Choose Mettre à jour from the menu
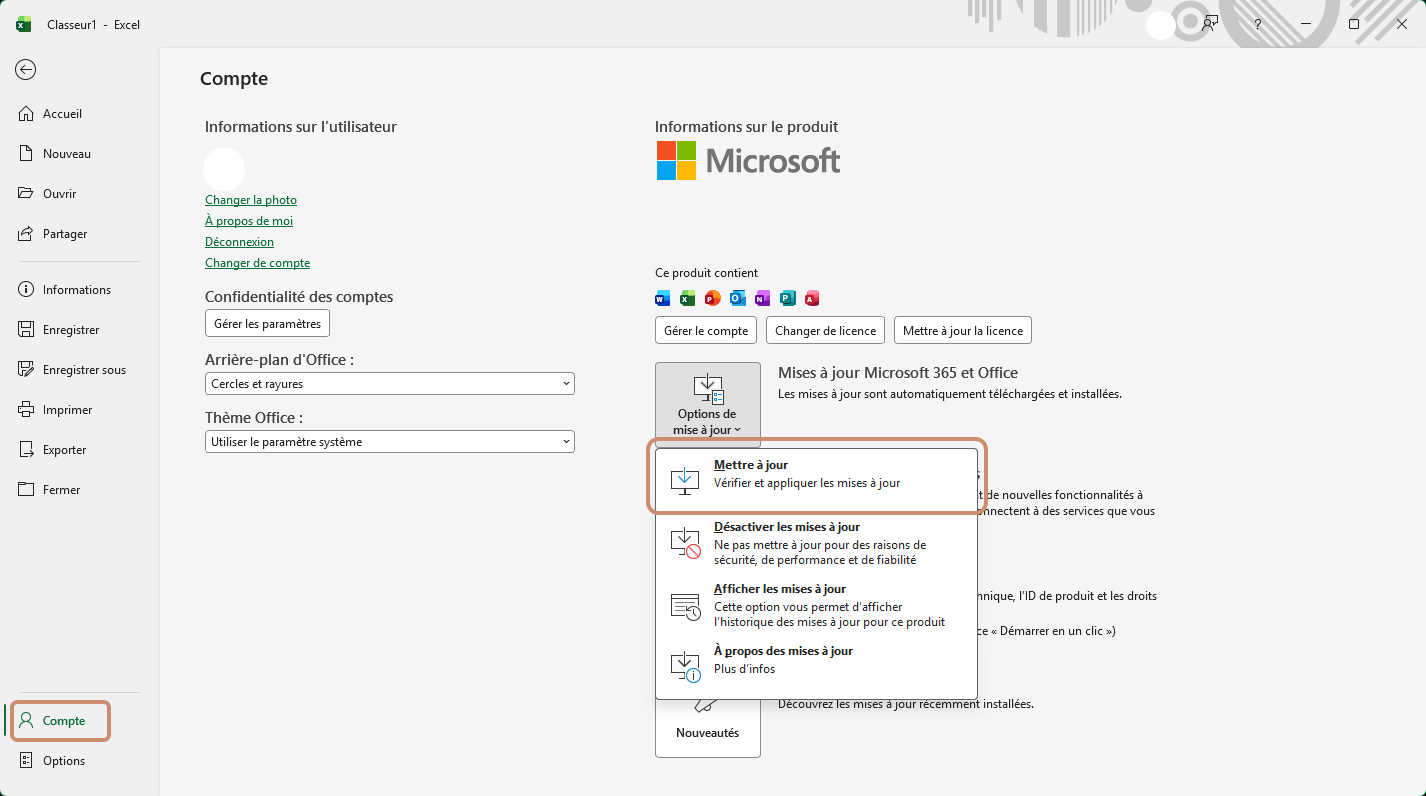Image resolution: width=1426 pixels, height=796 pixels. tap(816, 481)
